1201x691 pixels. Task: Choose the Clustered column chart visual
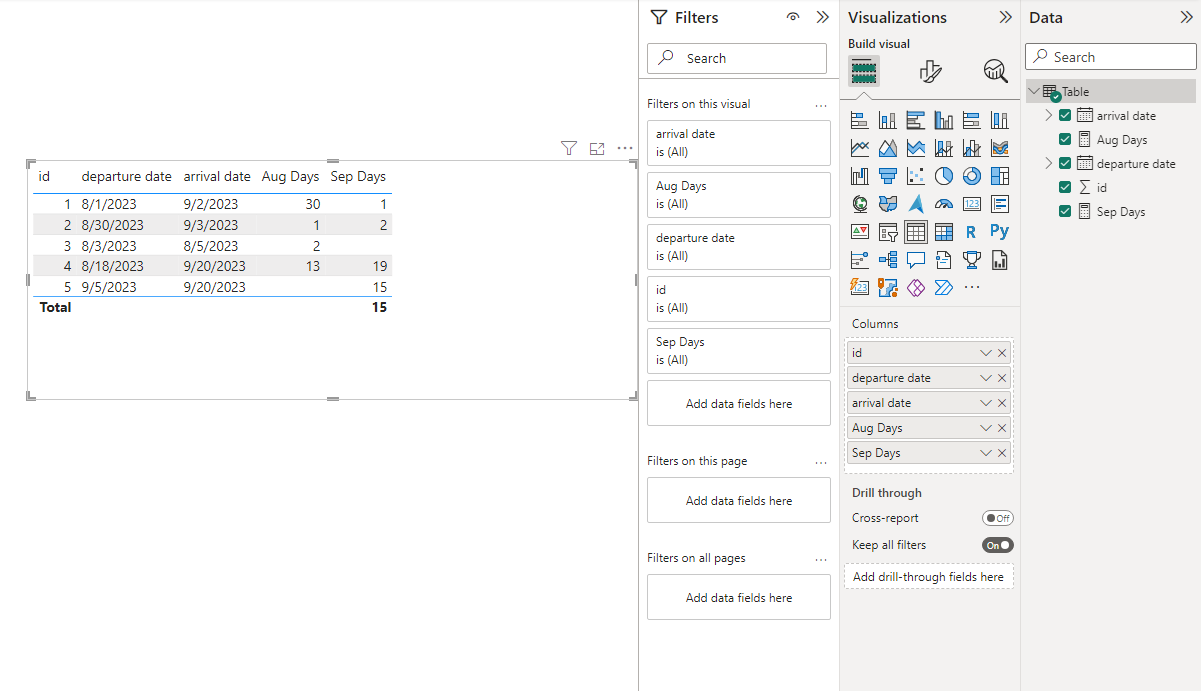pyautogui.click(x=943, y=120)
